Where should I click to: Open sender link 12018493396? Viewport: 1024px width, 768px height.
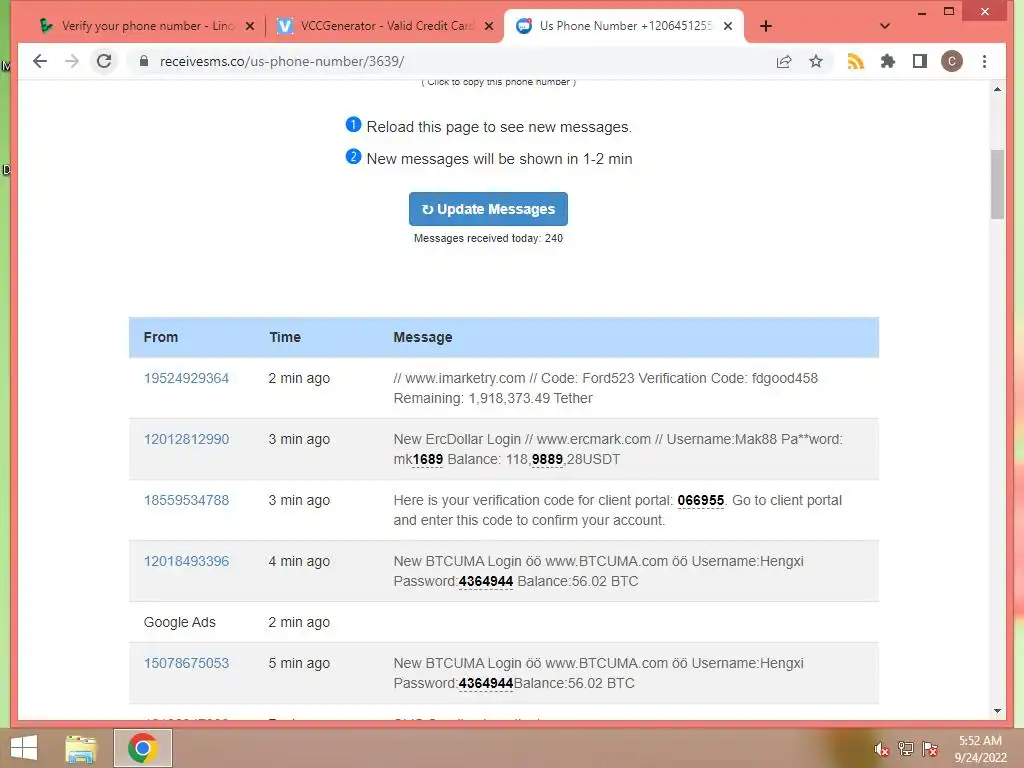(186, 561)
